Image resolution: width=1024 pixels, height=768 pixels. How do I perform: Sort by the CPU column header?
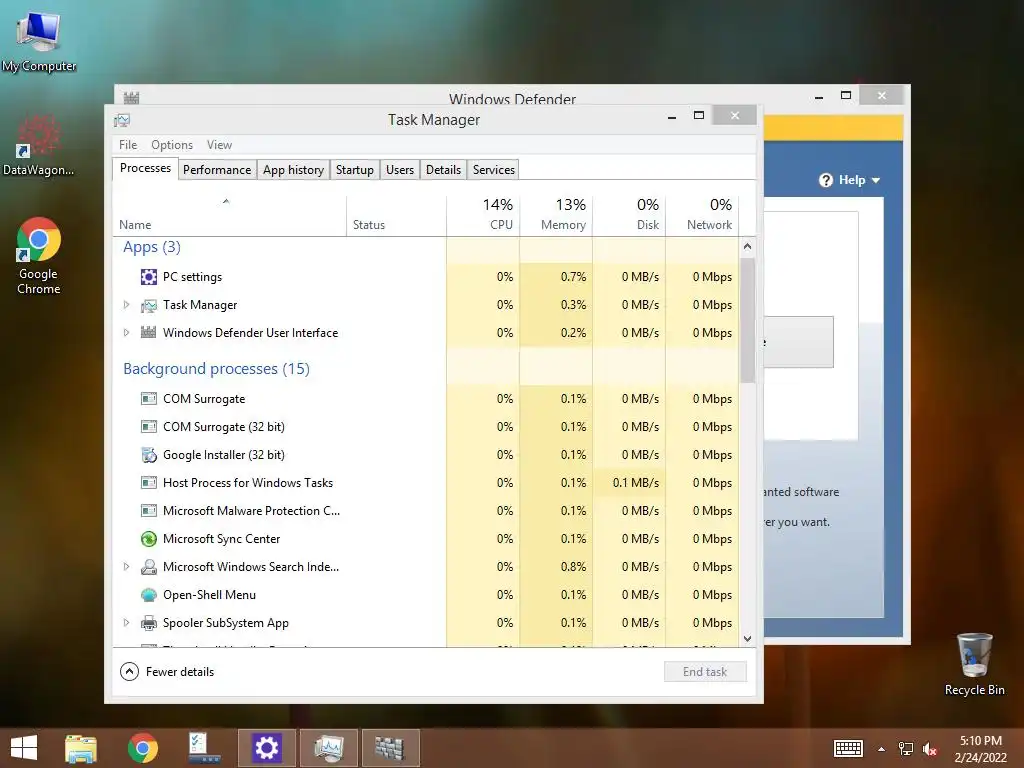483,215
